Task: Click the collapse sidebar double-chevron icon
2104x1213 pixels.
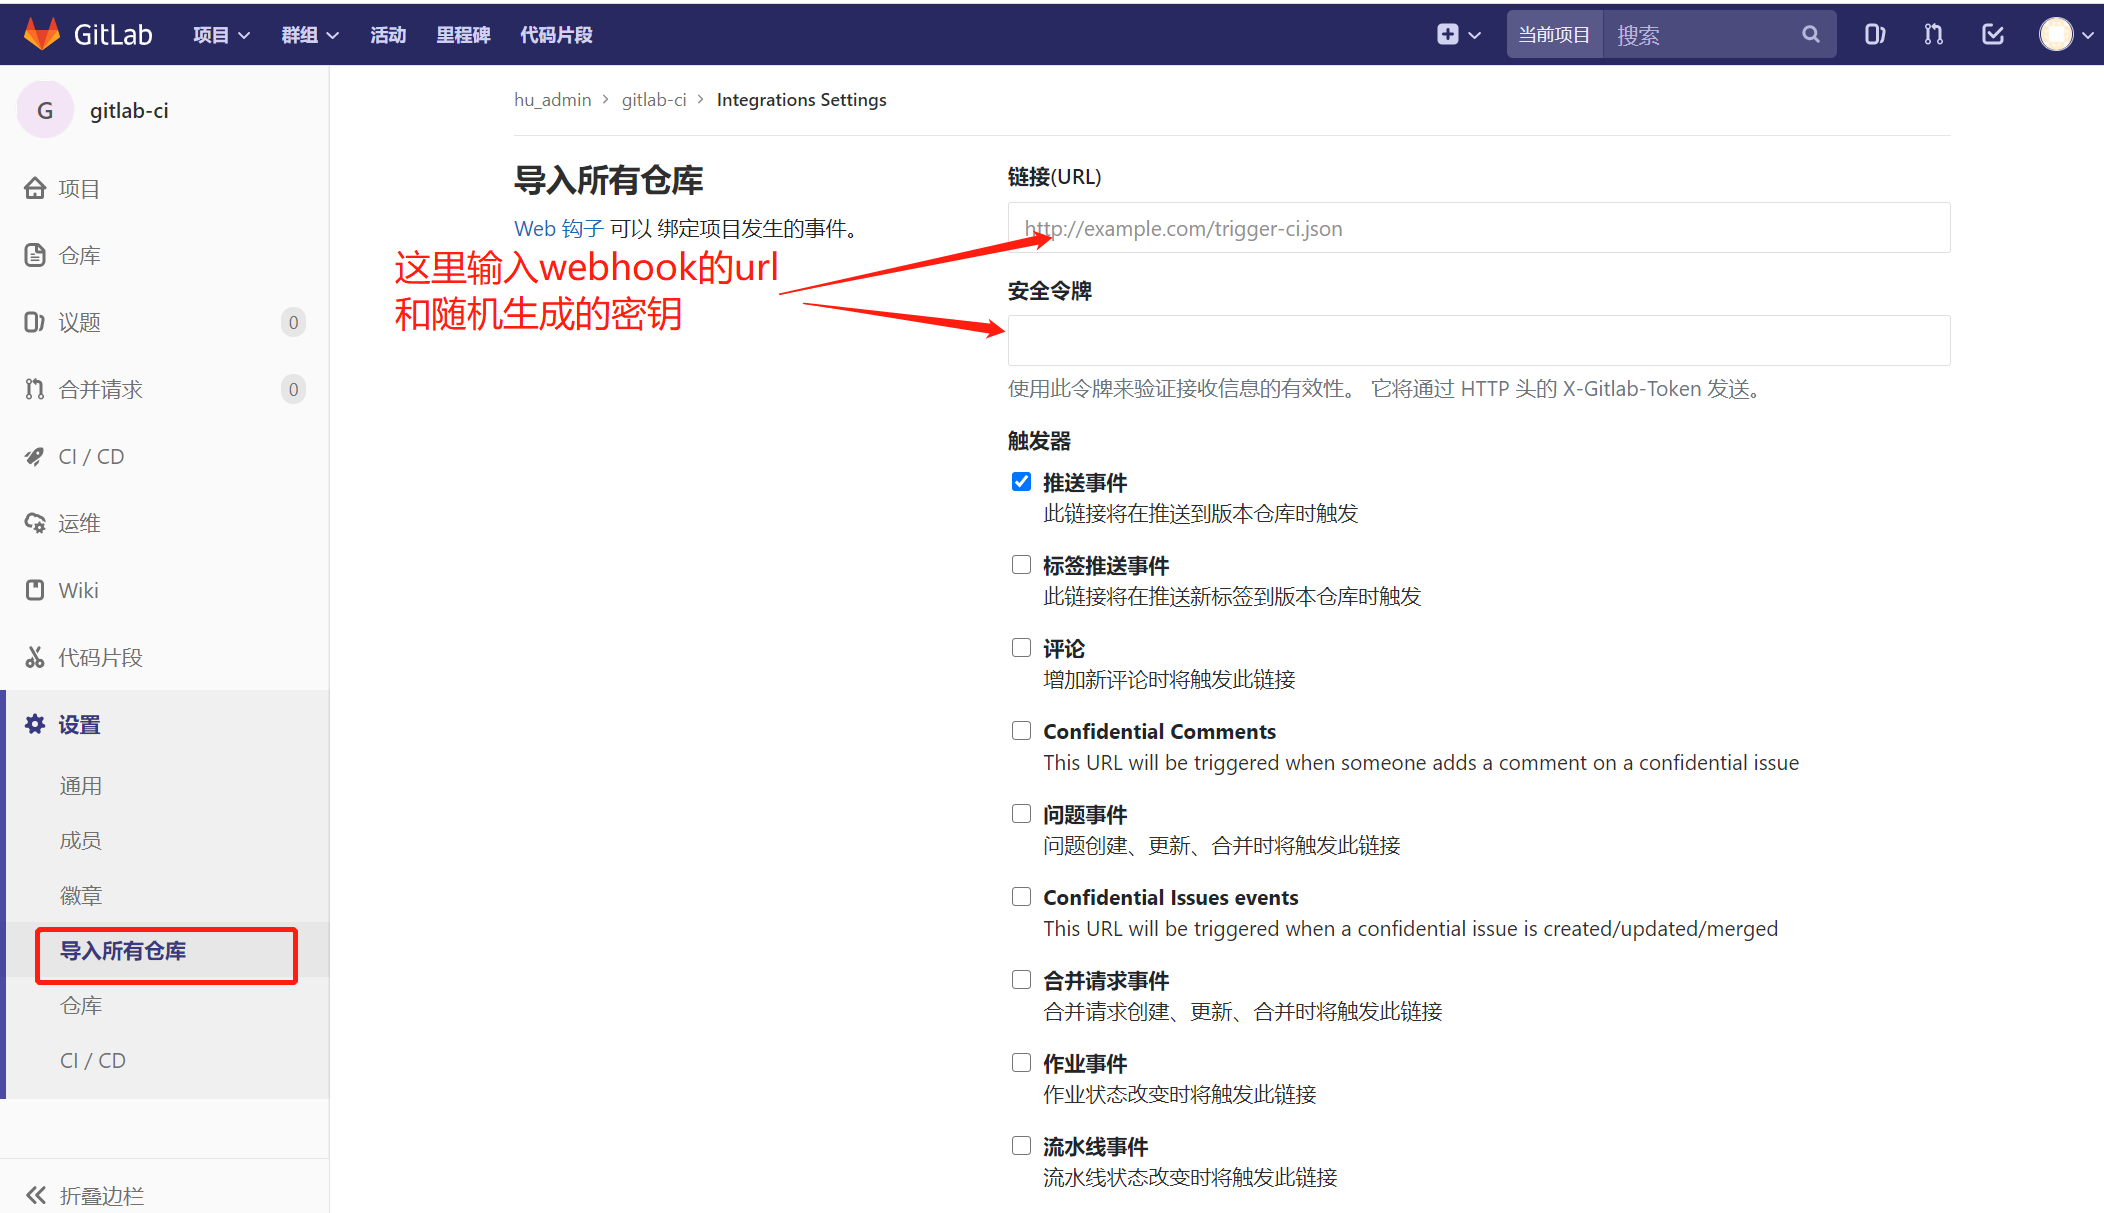Action: click(x=36, y=1195)
